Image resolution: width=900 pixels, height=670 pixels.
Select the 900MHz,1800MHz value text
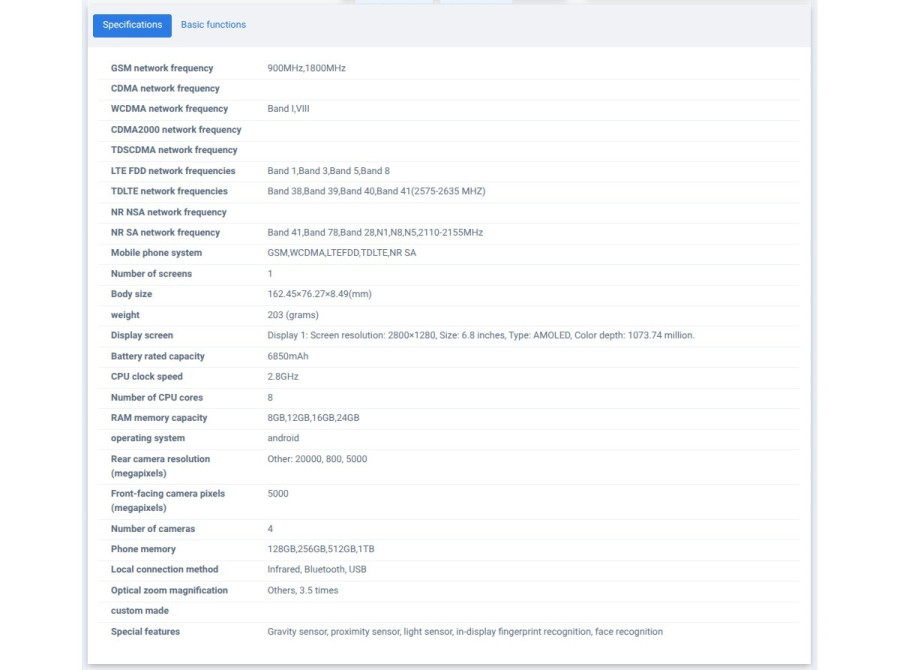coord(306,68)
